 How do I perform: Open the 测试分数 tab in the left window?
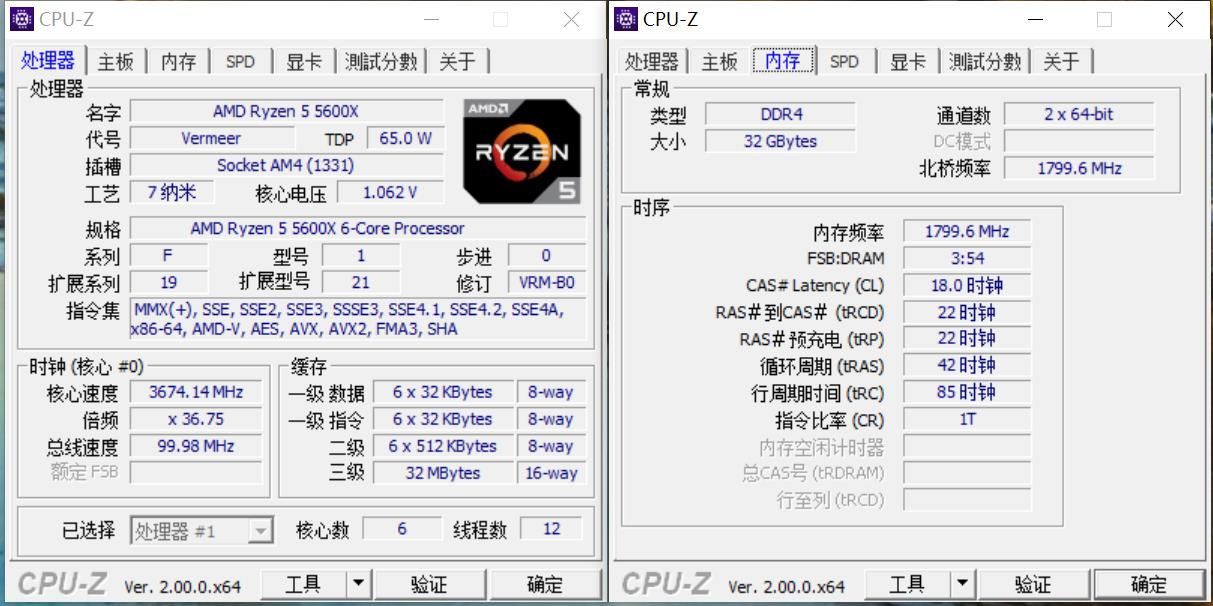pos(381,61)
